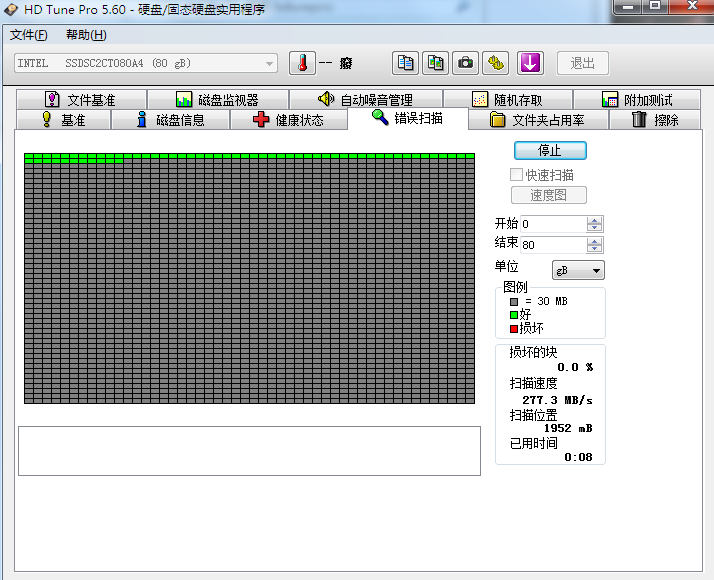Minimize the HD Tune Pro window
This screenshot has width=714, height=580.
click(x=628, y=6)
